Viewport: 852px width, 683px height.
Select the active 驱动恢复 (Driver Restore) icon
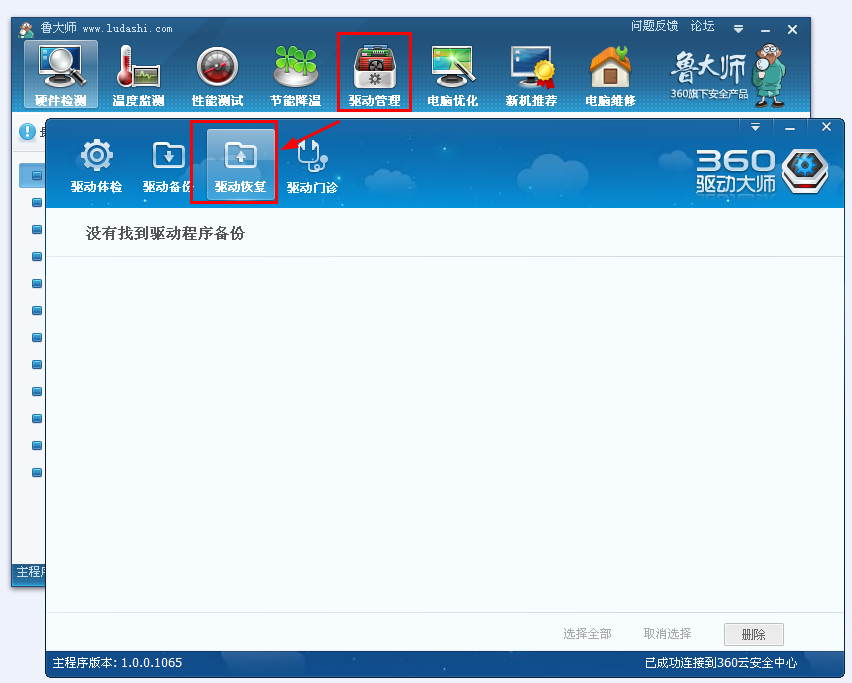point(234,160)
